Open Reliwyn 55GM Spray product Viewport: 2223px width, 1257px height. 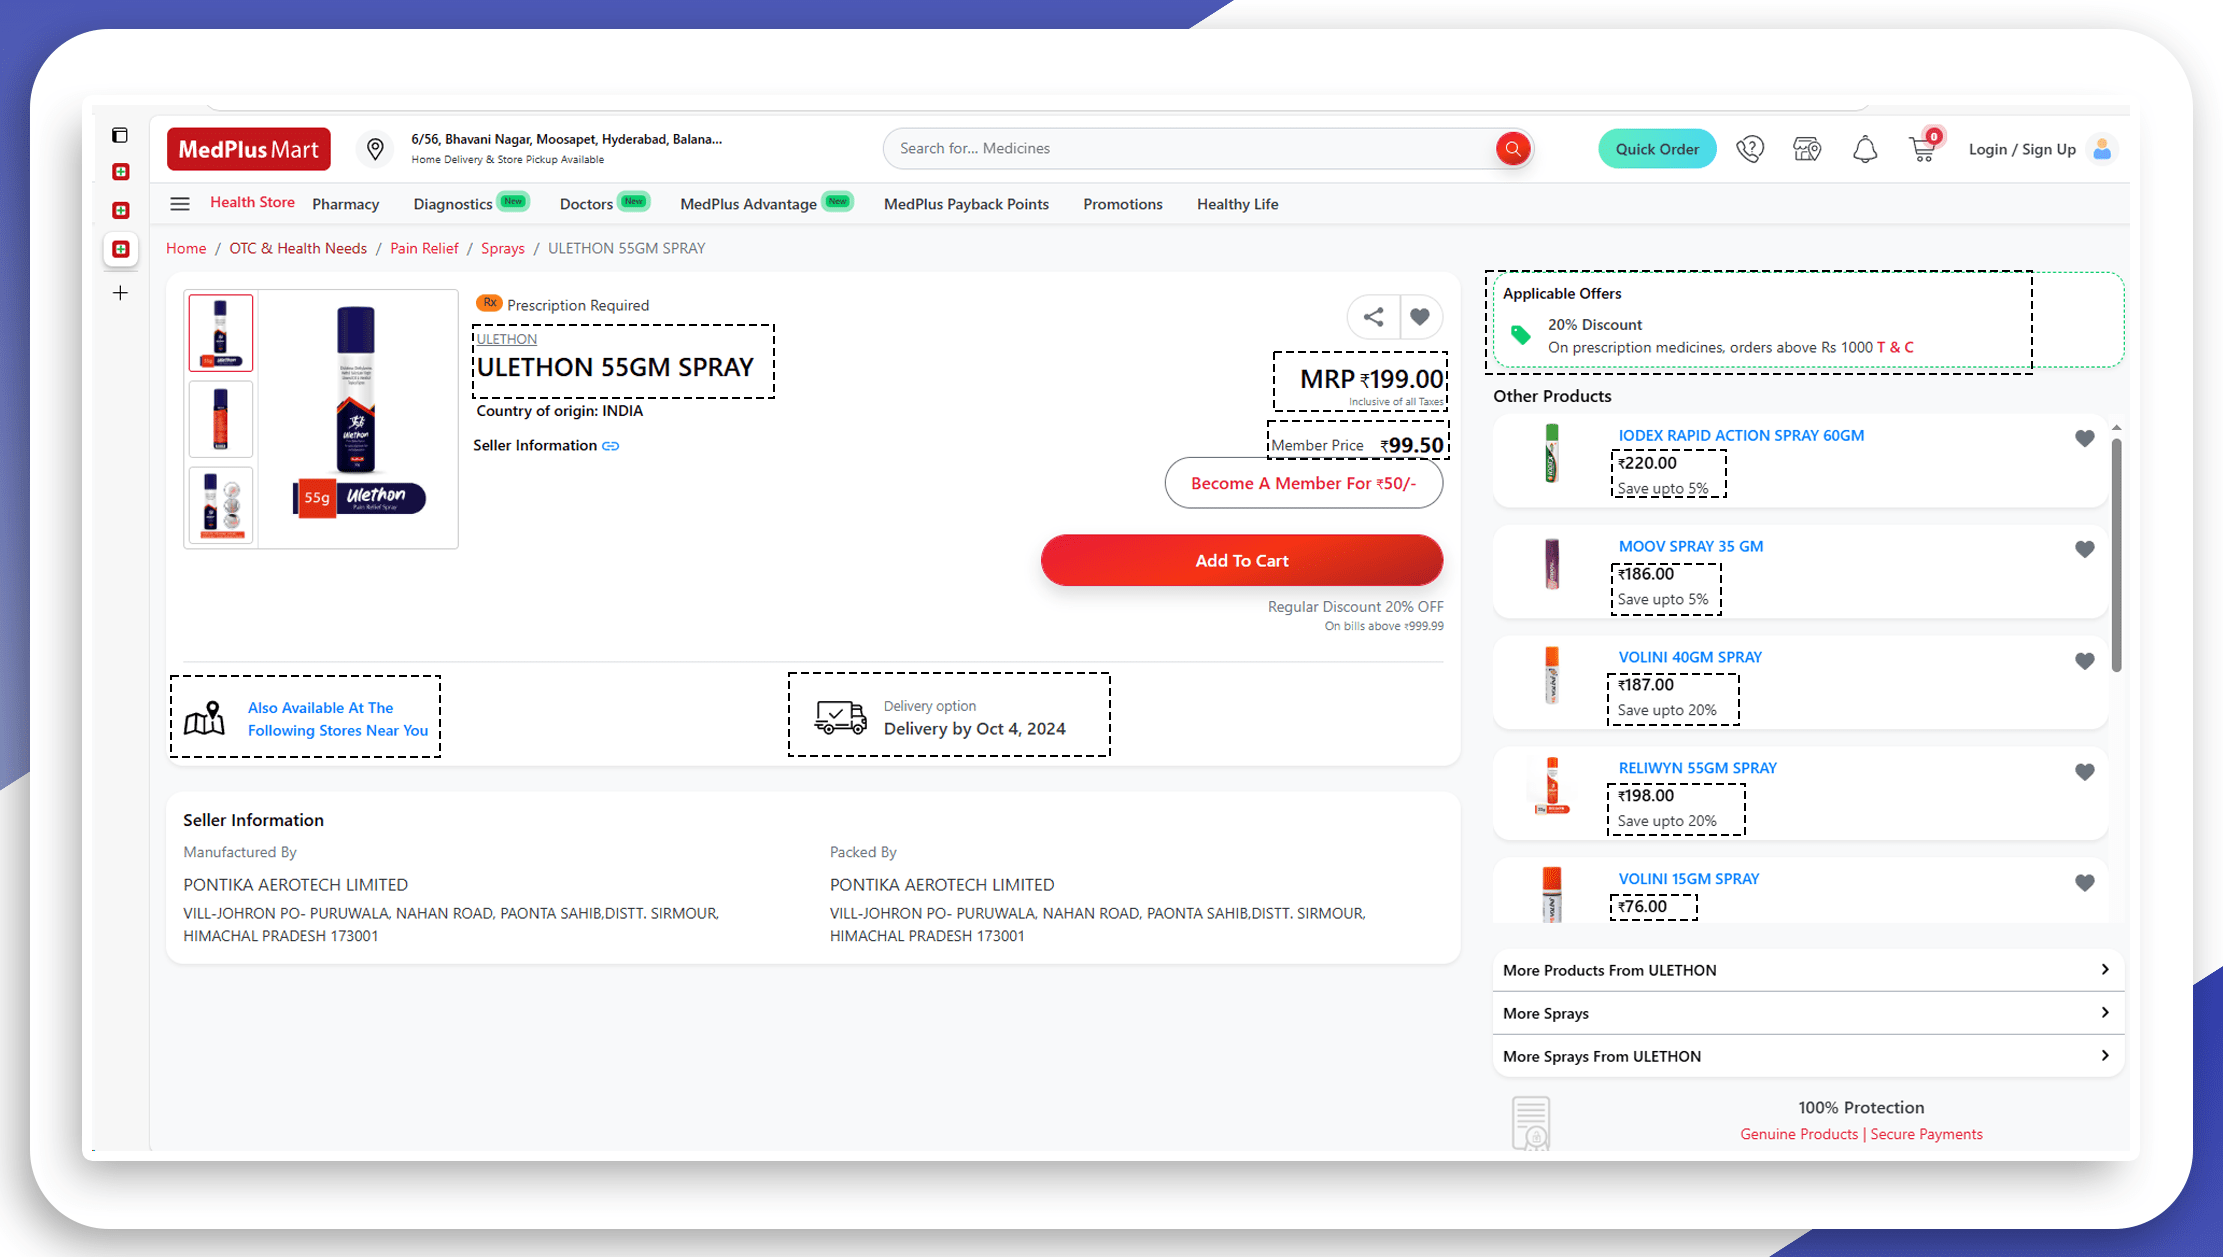pyautogui.click(x=1698, y=768)
